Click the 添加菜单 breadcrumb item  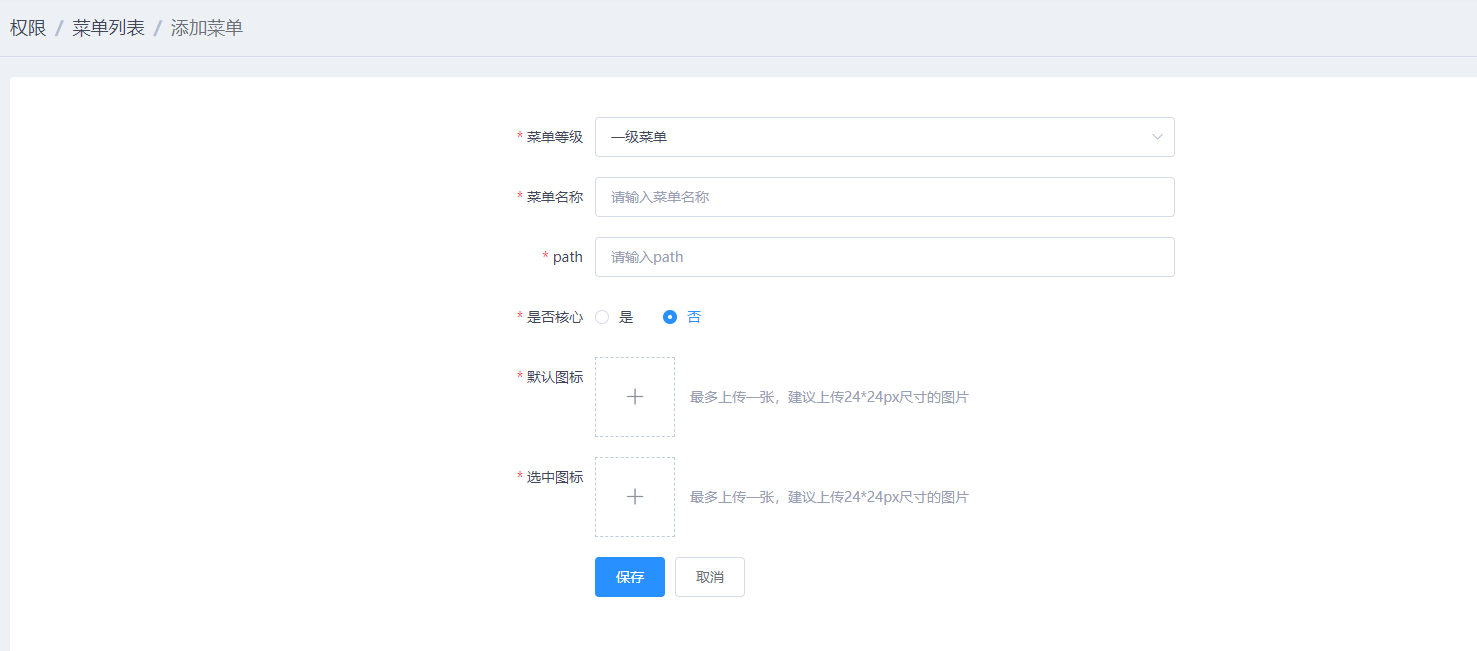(206, 28)
